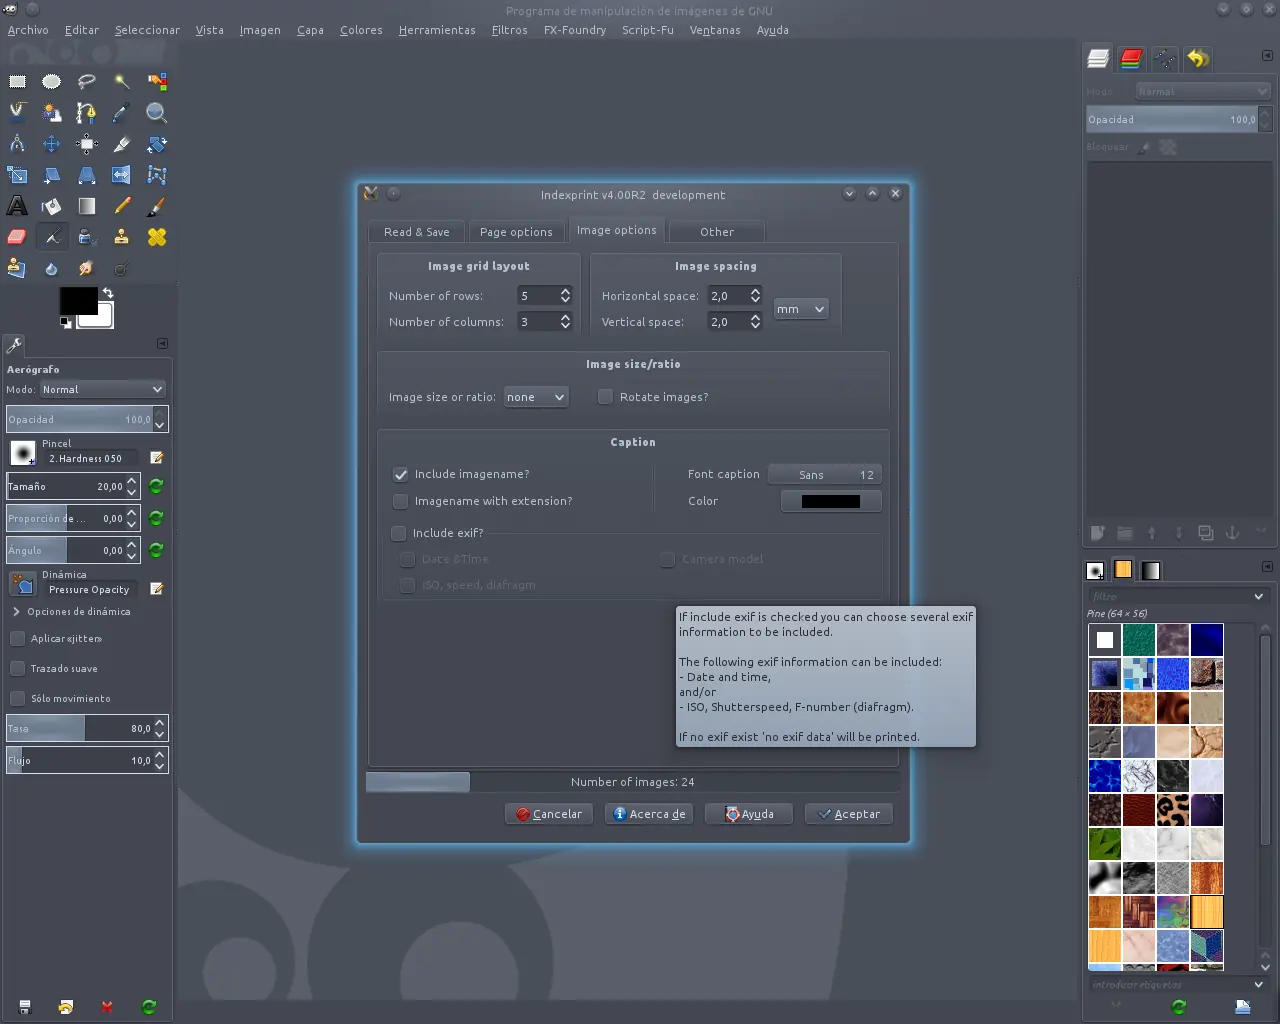This screenshot has height=1024, width=1280.
Task: Select the Free Select lasso tool
Action: pos(87,82)
